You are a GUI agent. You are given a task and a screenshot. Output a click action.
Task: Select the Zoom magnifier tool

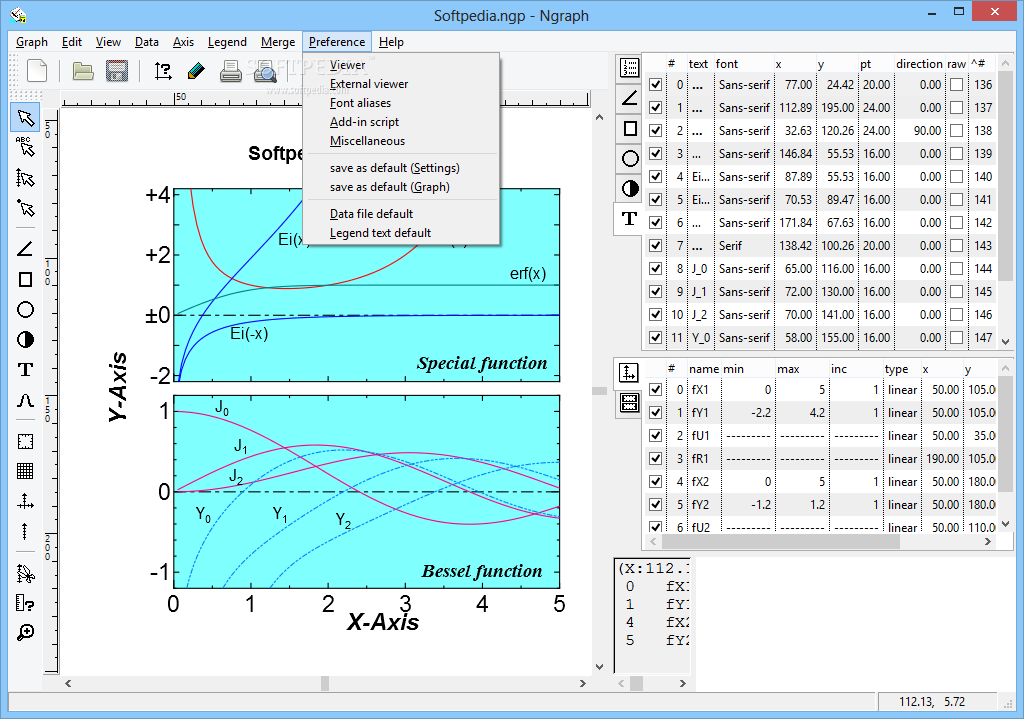pos(25,632)
